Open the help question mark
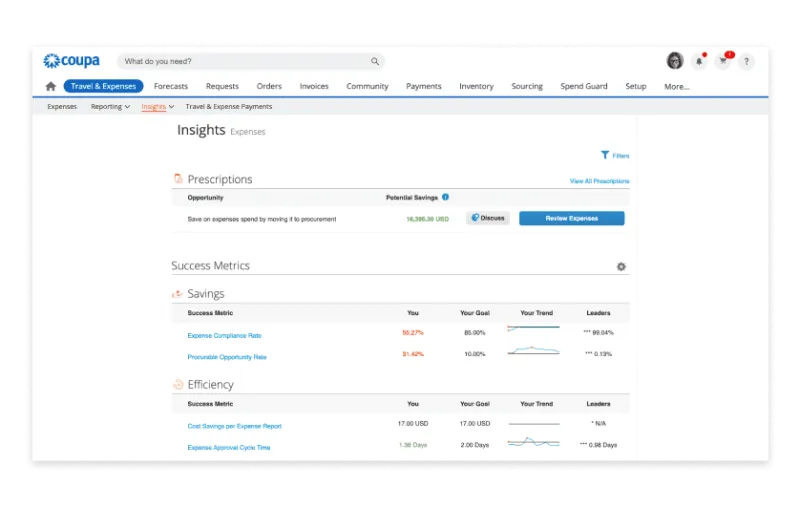 pos(746,61)
